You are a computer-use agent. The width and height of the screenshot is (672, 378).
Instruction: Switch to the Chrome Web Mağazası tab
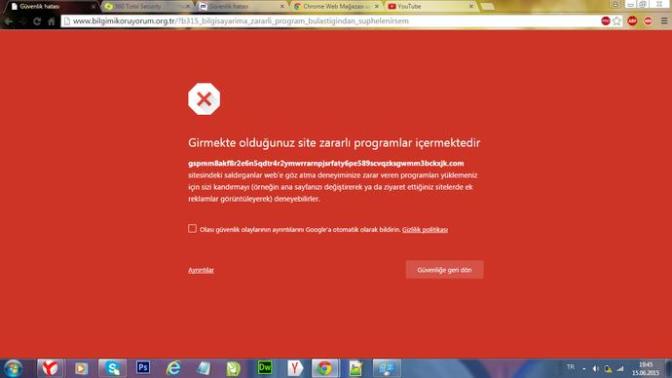click(336, 6)
